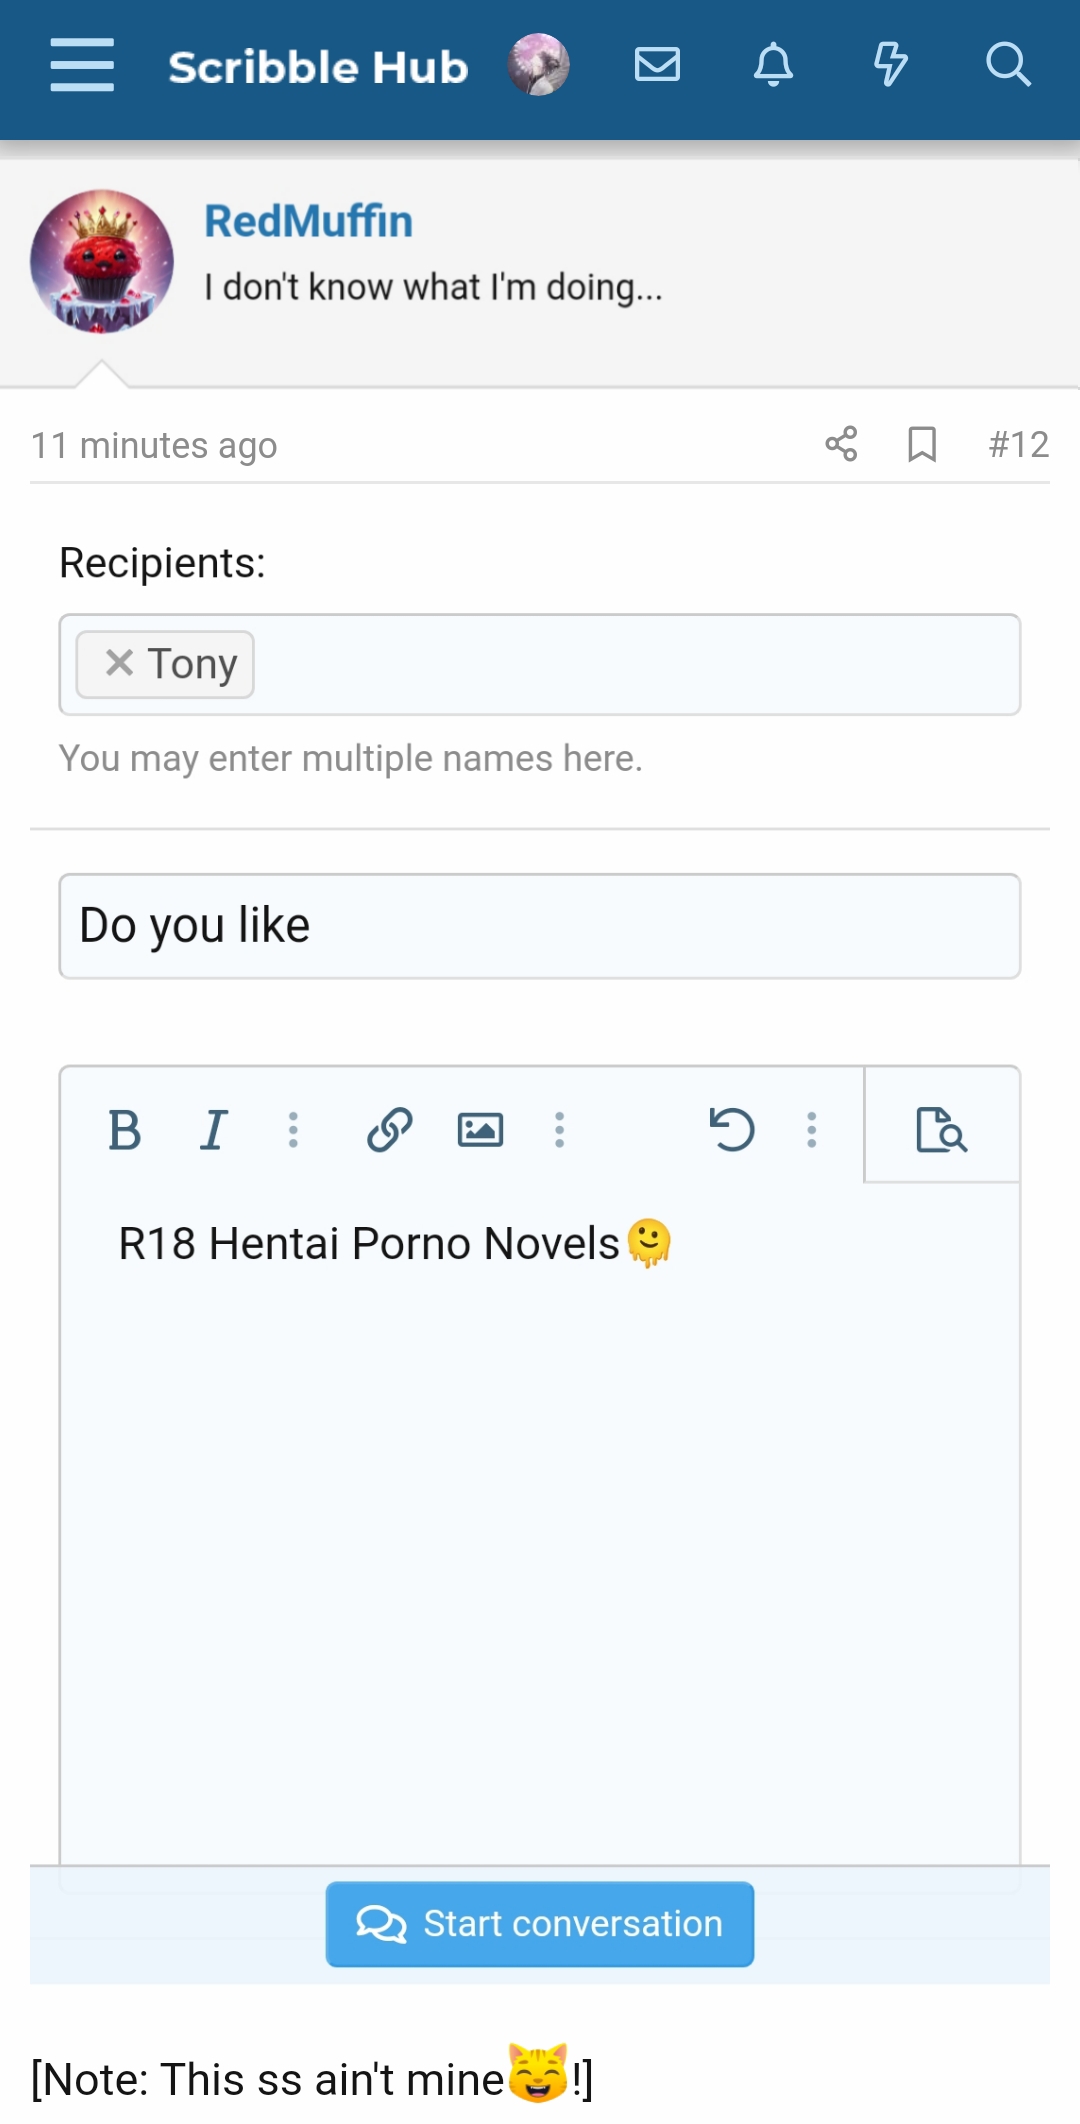Bookmark post number 12
Viewport: 1080px width, 2124px height.
click(x=922, y=444)
